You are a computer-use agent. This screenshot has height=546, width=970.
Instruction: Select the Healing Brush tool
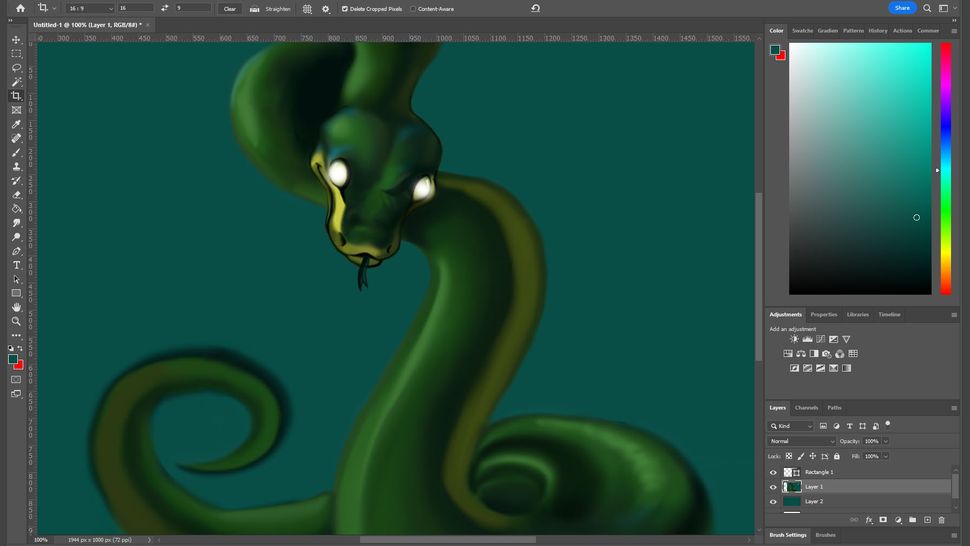(x=16, y=139)
